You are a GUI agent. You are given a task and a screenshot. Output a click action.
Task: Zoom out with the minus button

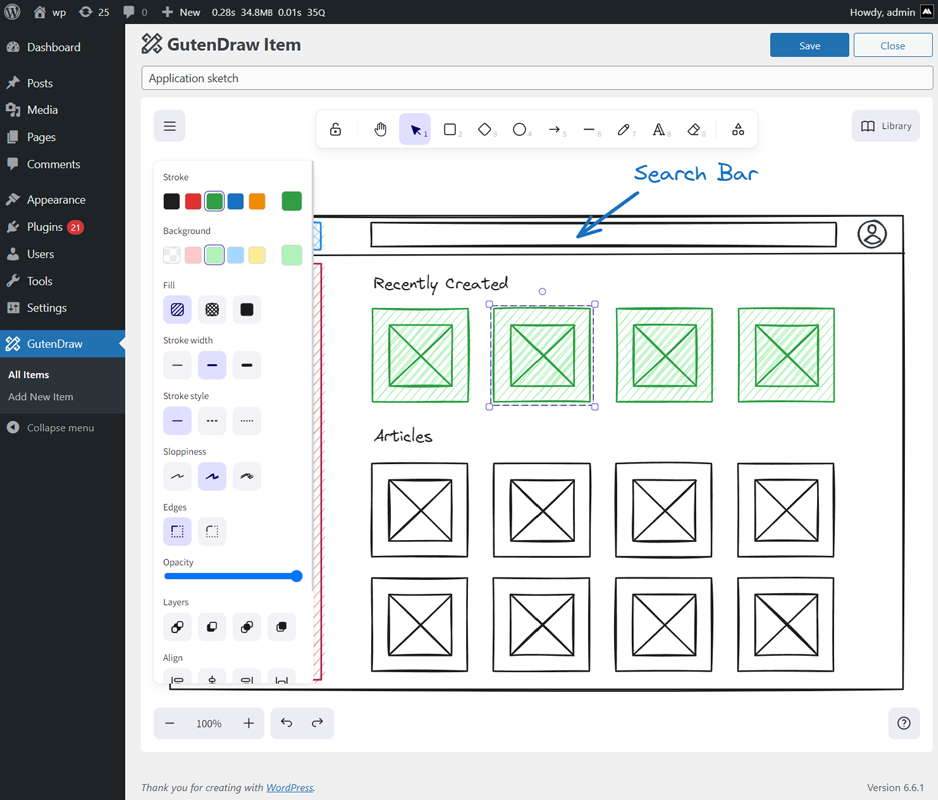point(170,723)
